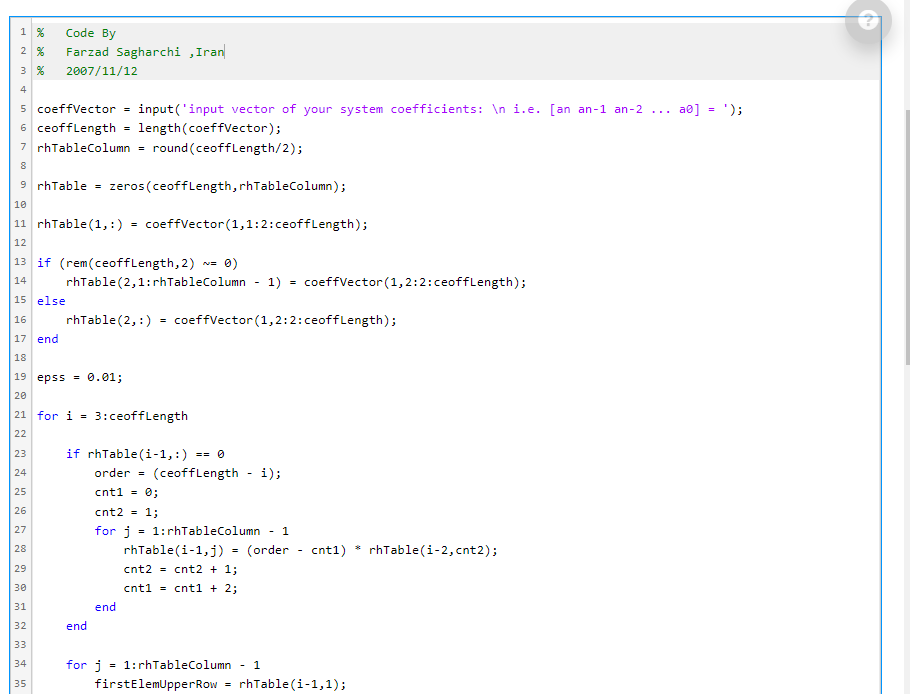Screen dimensions: 910x694
Task: Click the 'else' keyword on line 15
Action: [51, 301]
